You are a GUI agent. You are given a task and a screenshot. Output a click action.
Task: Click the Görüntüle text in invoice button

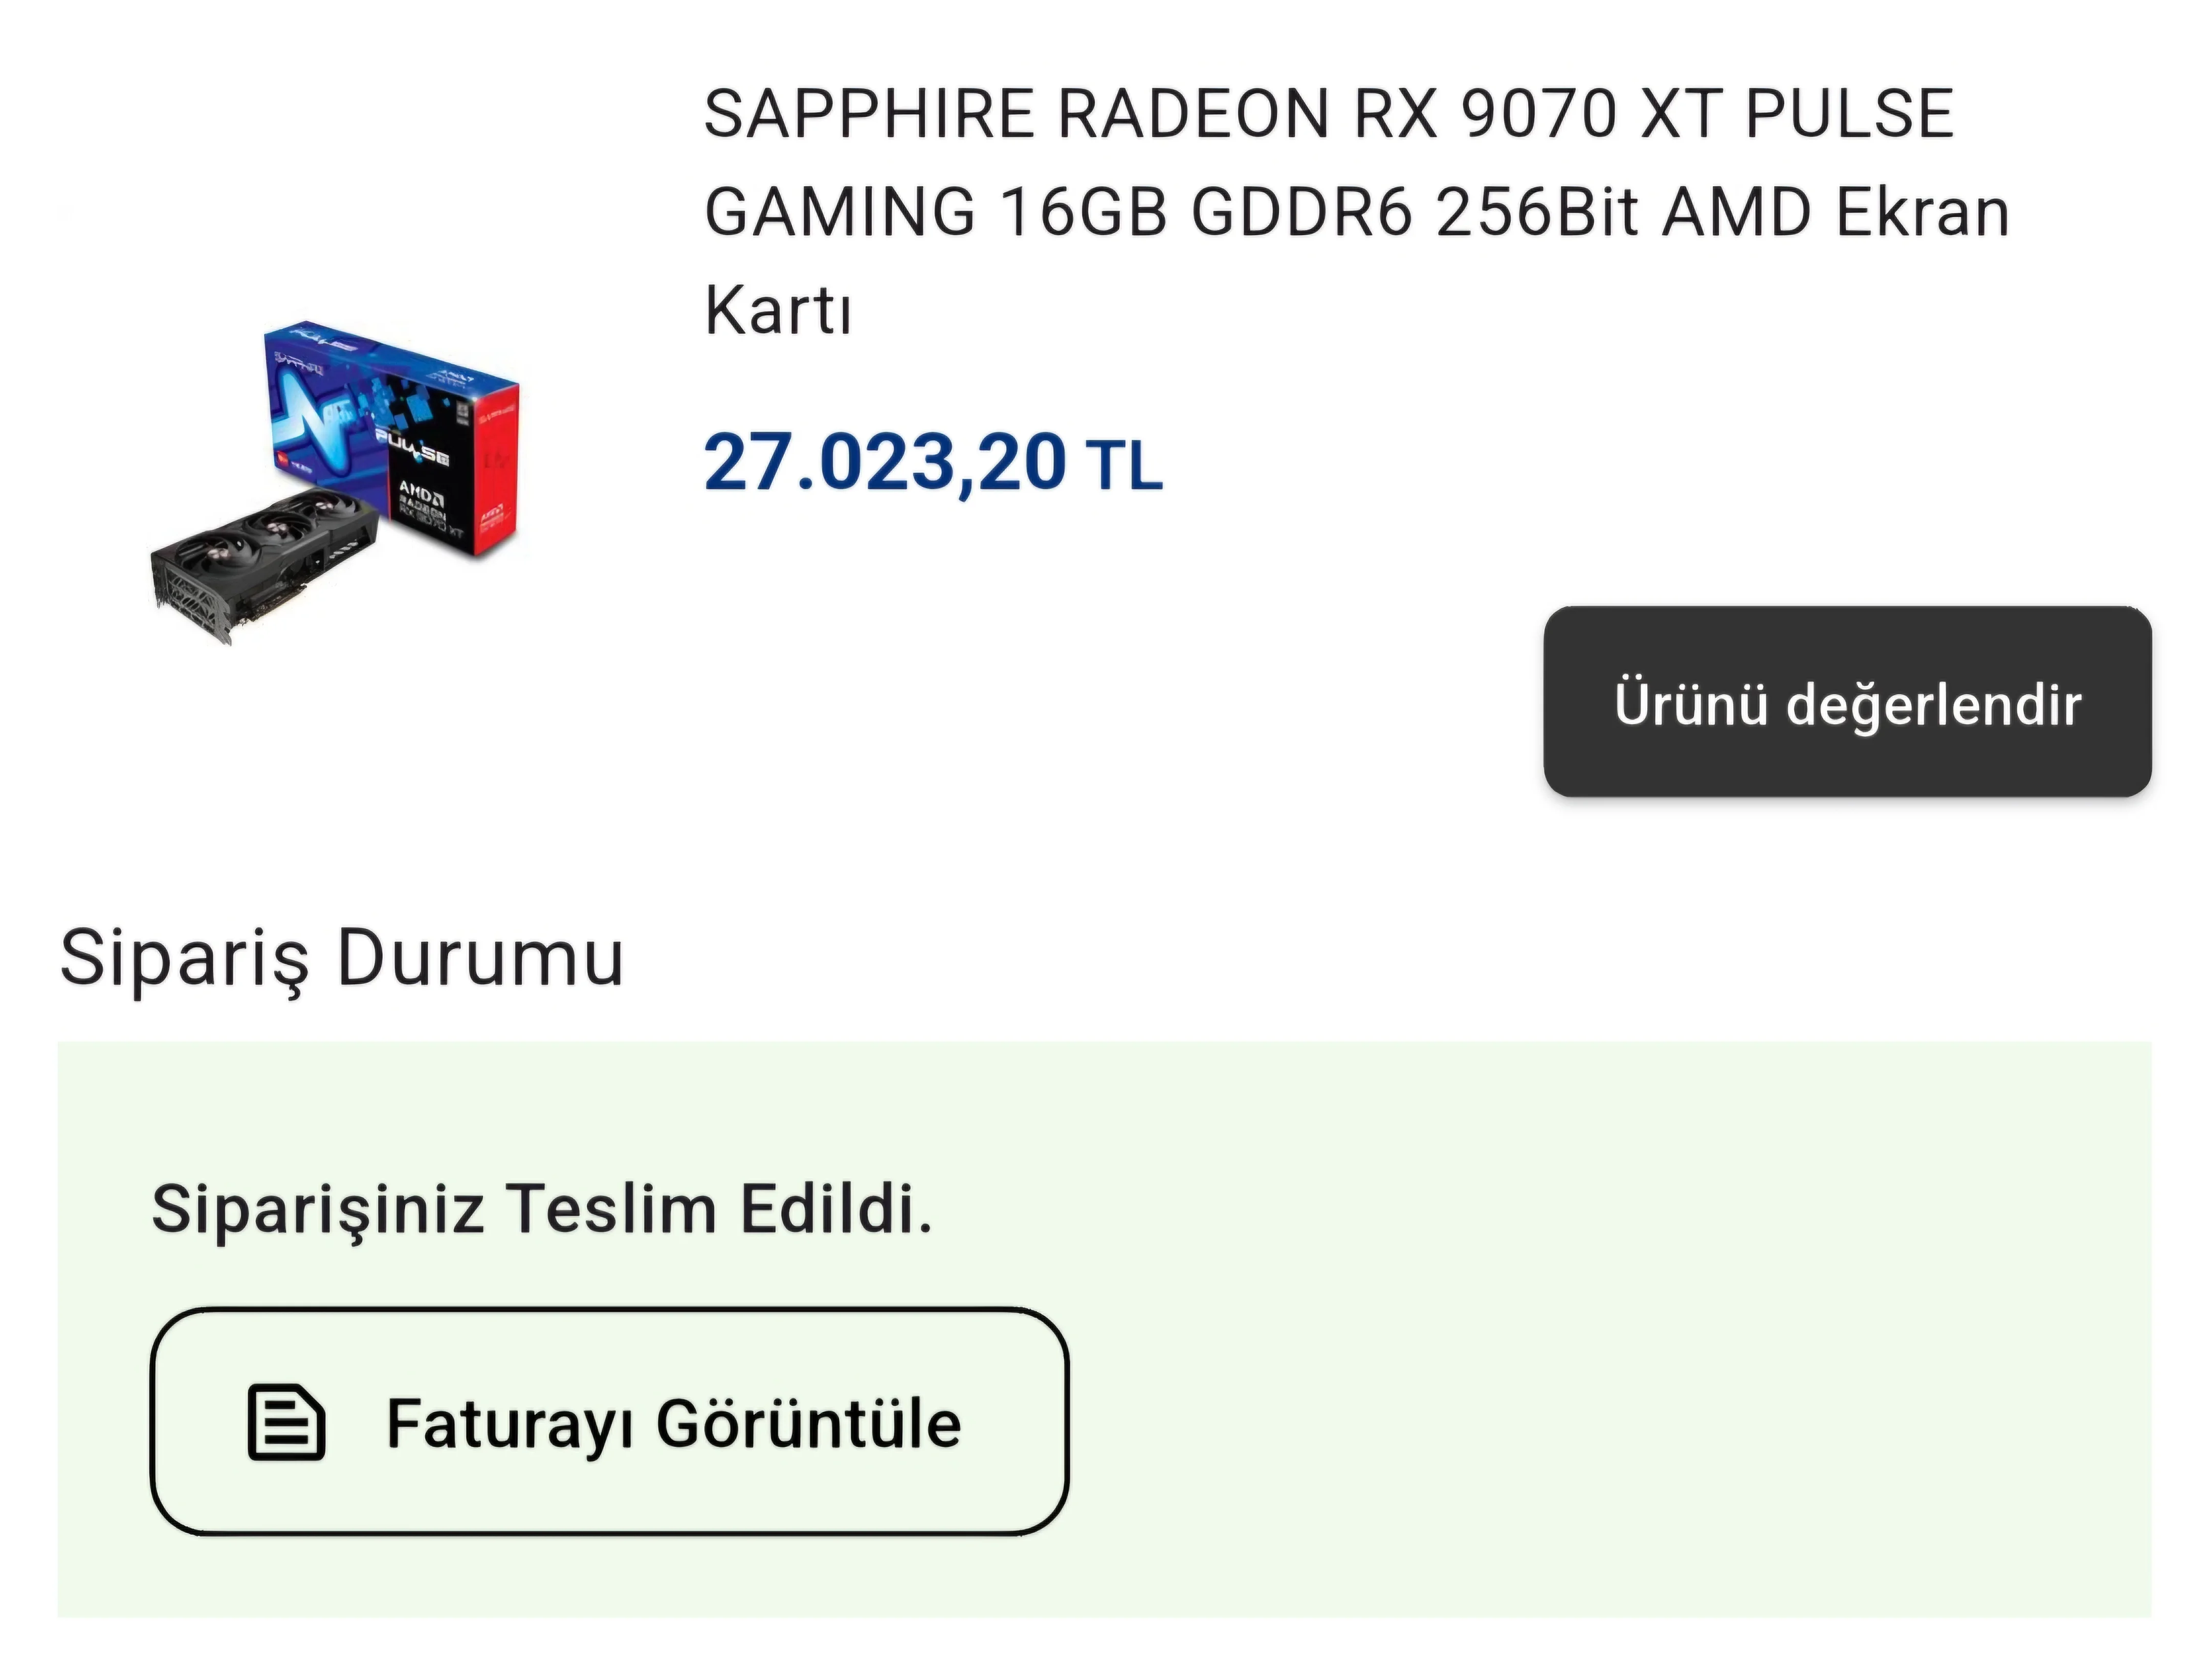tap(808, 1423)
